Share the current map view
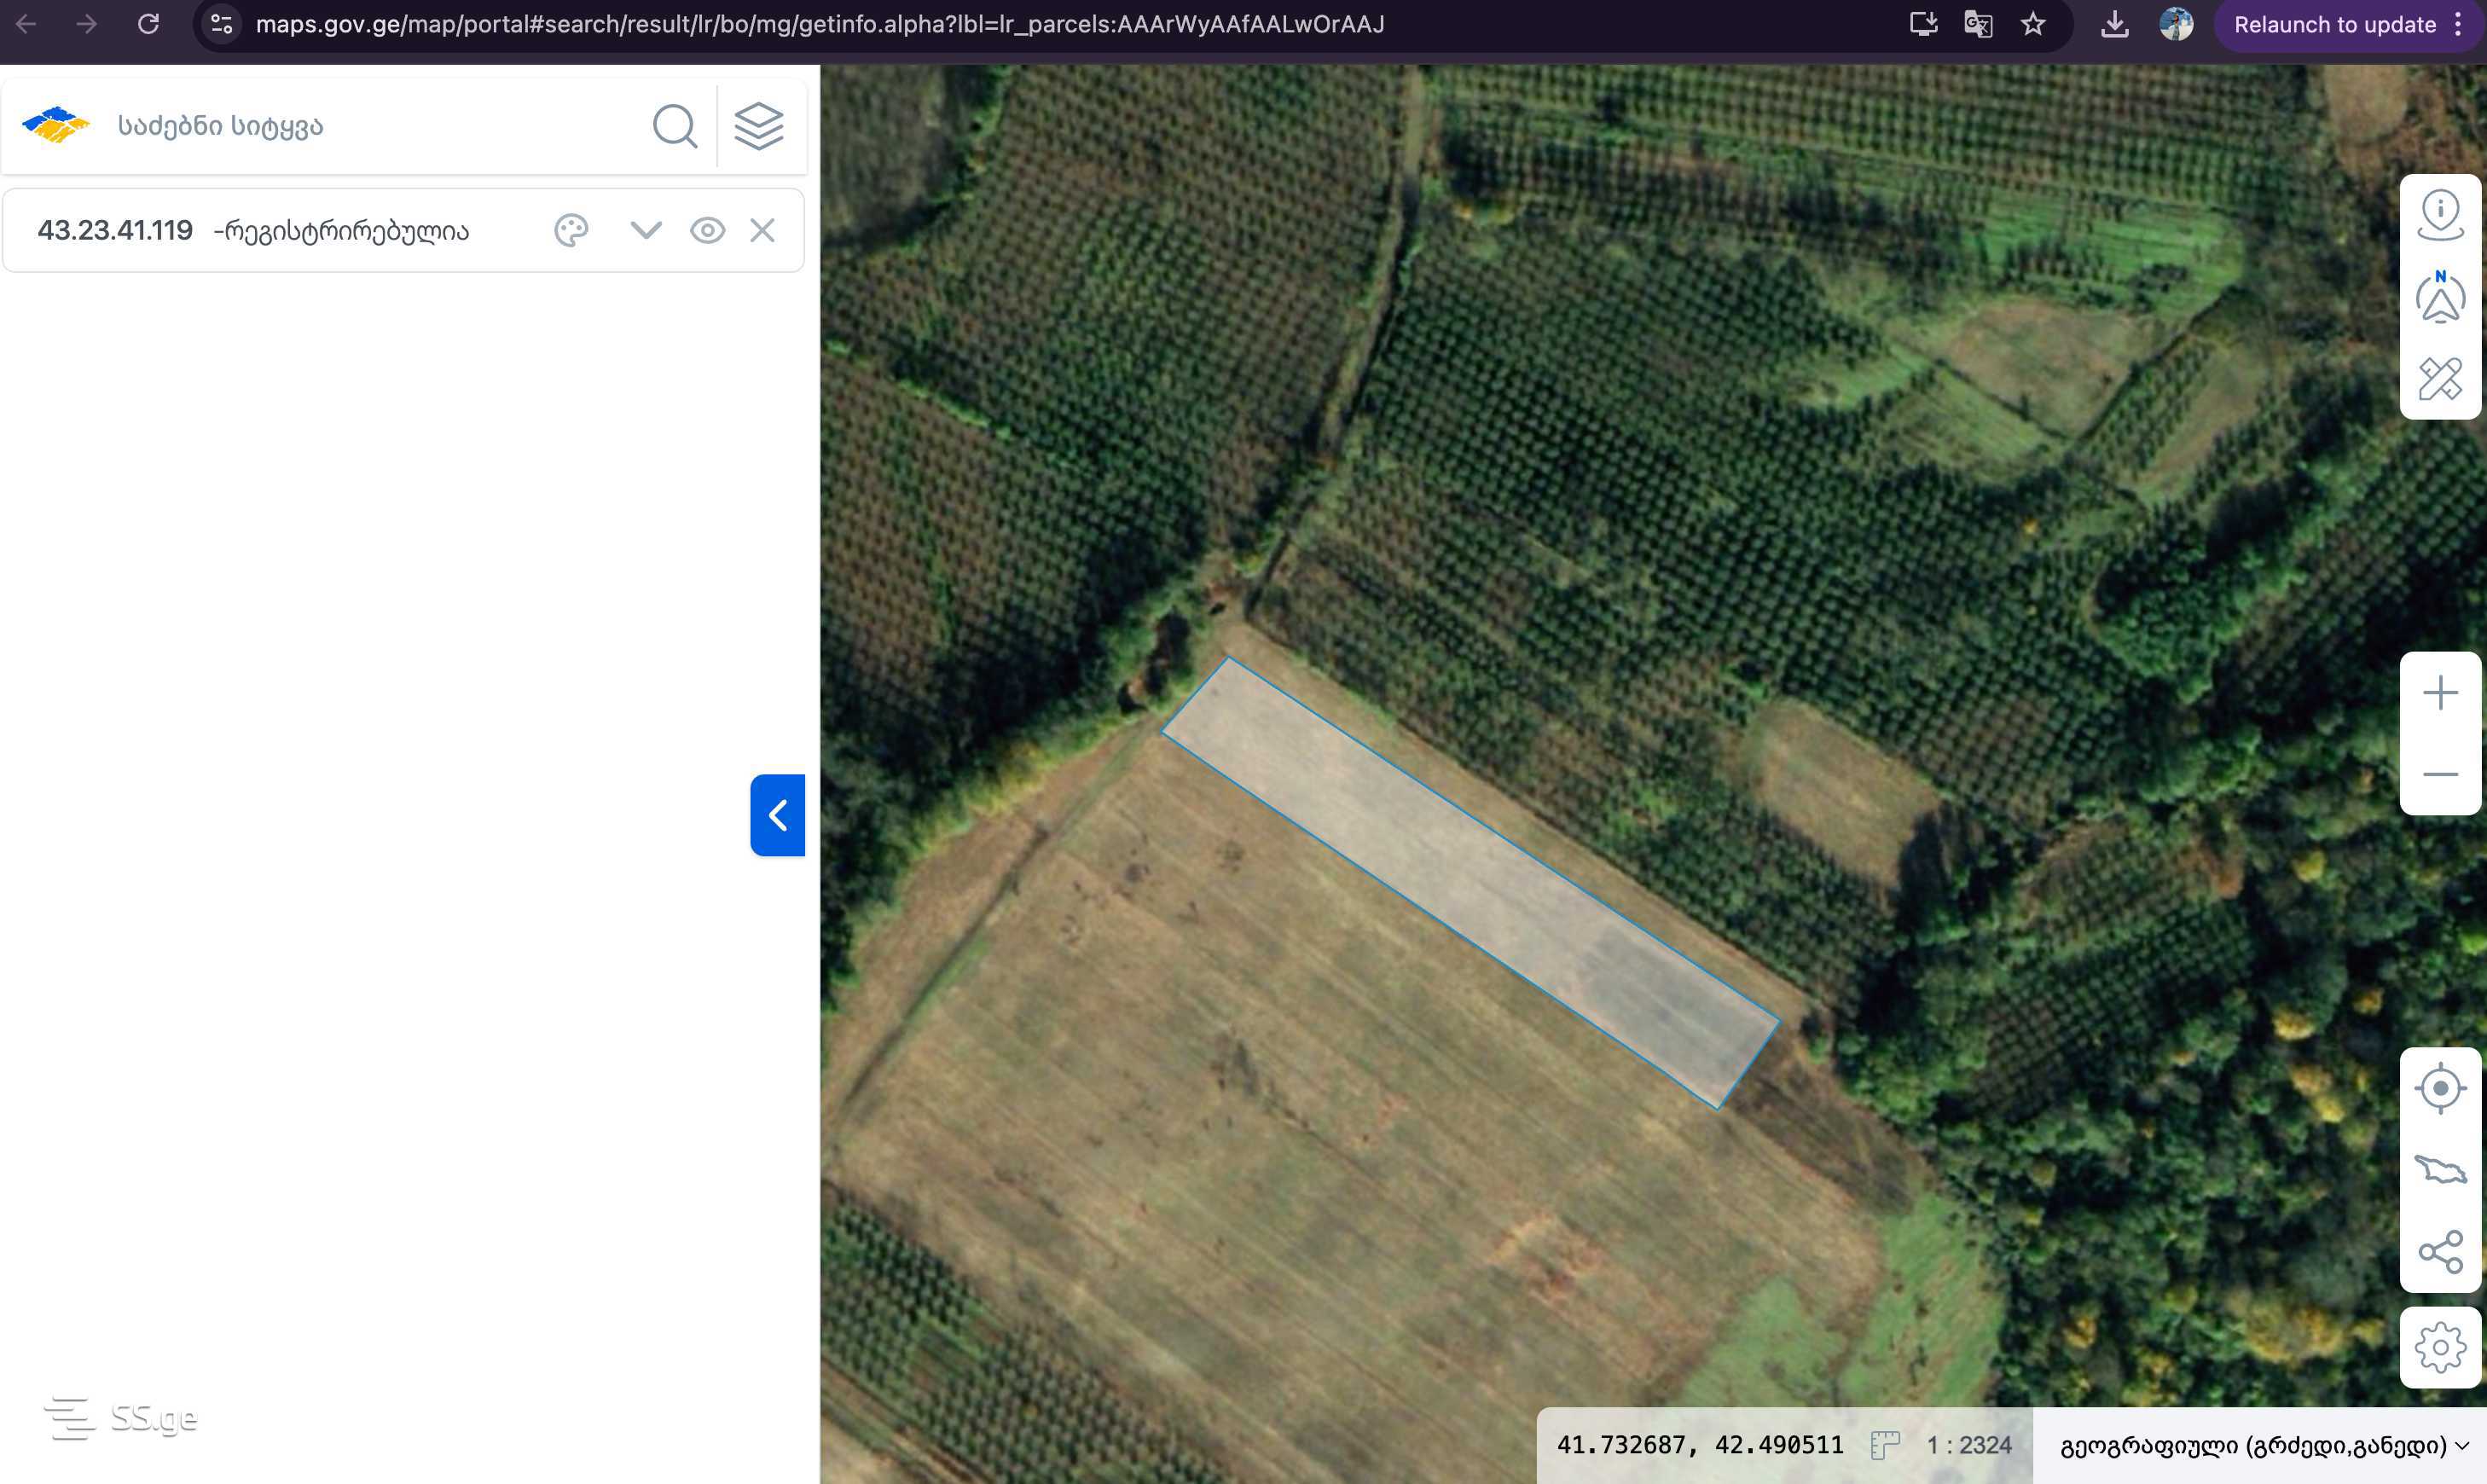The height and width of the screenshot is (1484, 2487). coord(2440,1252)
